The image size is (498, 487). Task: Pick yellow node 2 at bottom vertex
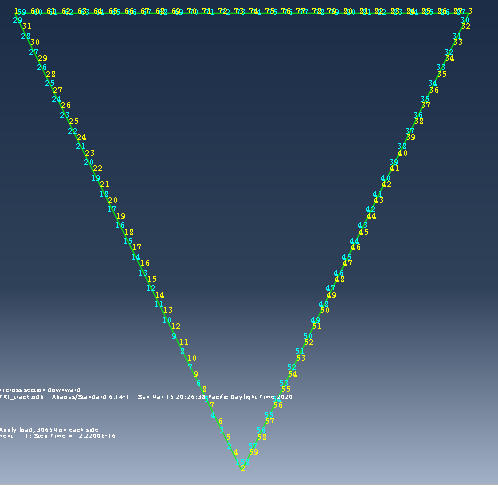pos(243,468)
